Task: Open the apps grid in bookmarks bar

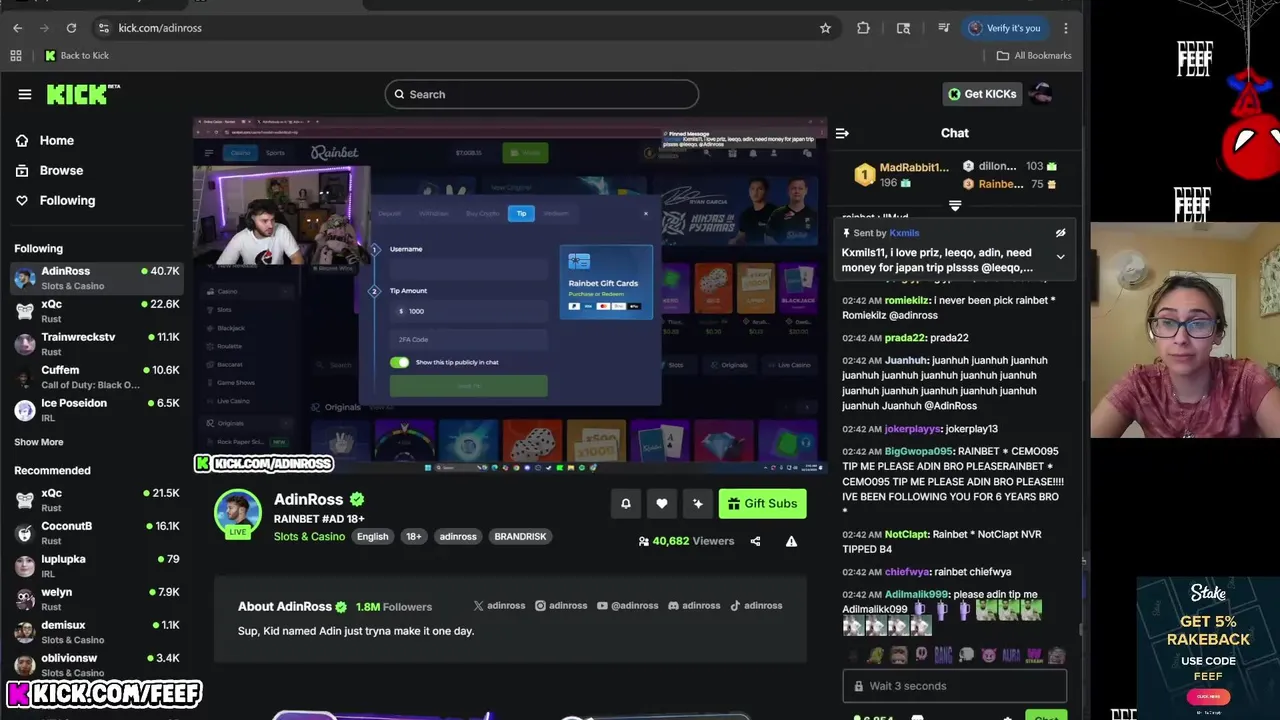Action: click(16, 56)
